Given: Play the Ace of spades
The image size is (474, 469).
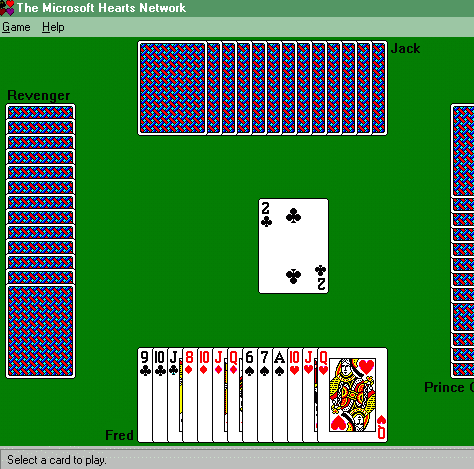Looking at the screenshot, I should coord(280,395).
